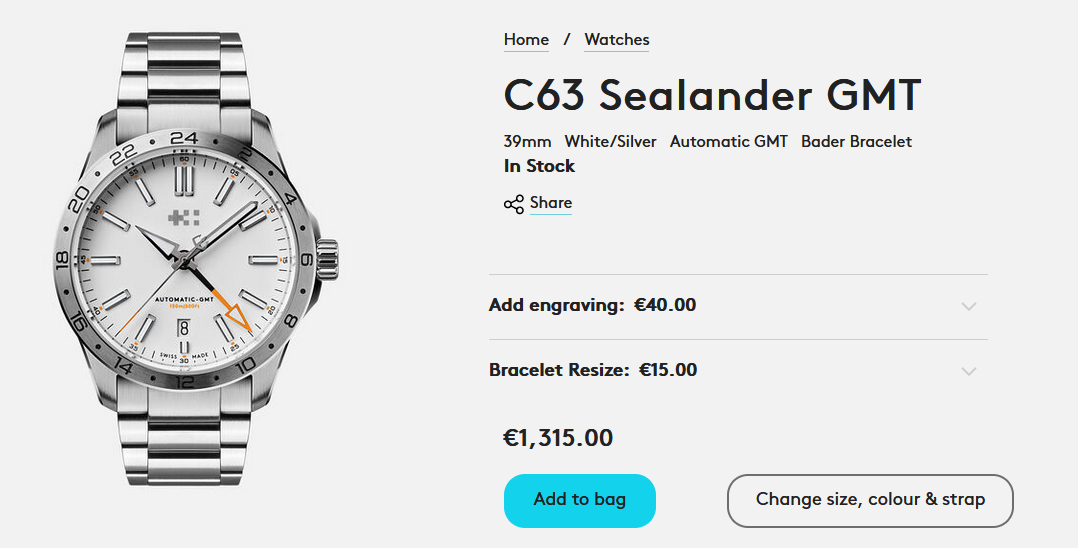
Task: Click the date window on the dial
Action: pos(184,327)
